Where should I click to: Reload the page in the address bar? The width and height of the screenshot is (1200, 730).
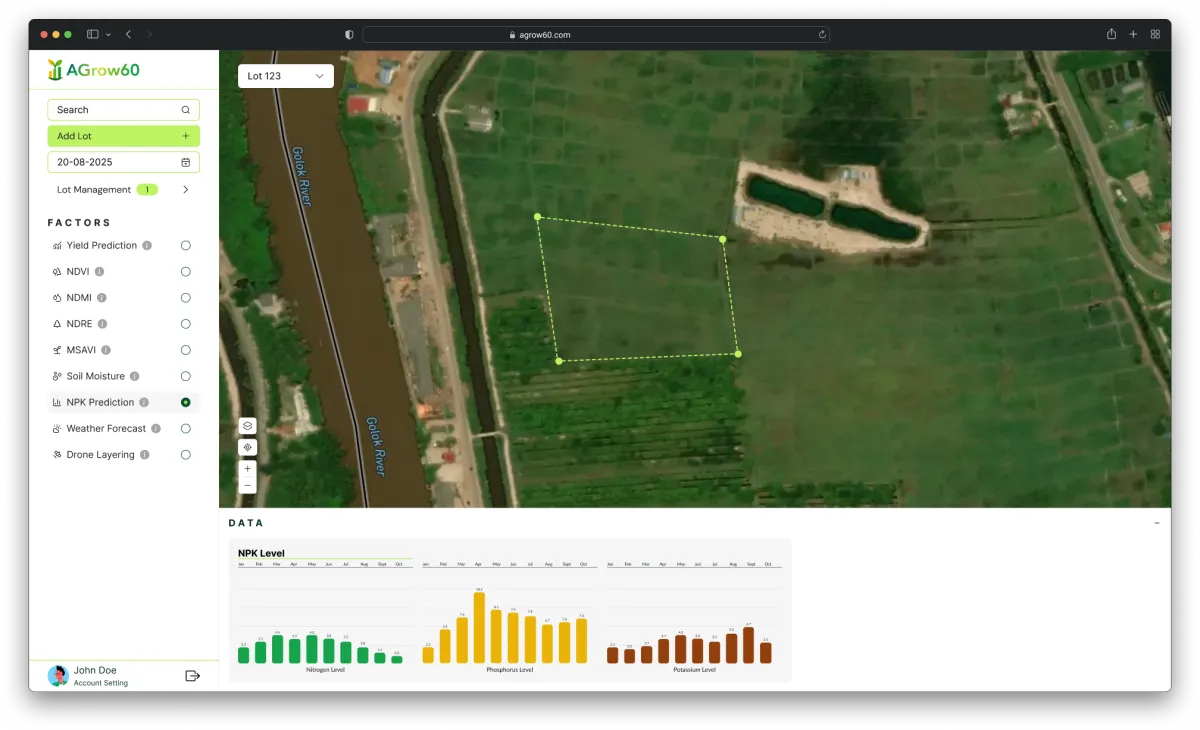pyautogui.click(x=822, y=34)
